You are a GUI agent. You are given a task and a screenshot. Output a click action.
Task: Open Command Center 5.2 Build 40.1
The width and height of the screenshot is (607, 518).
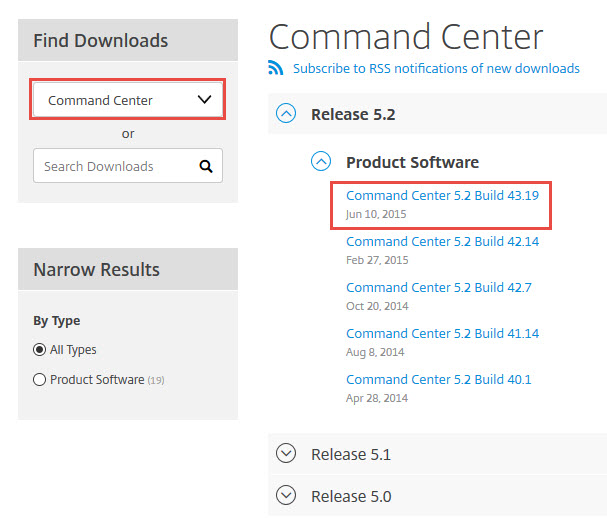pyautogui.click(x=439, y=380)
